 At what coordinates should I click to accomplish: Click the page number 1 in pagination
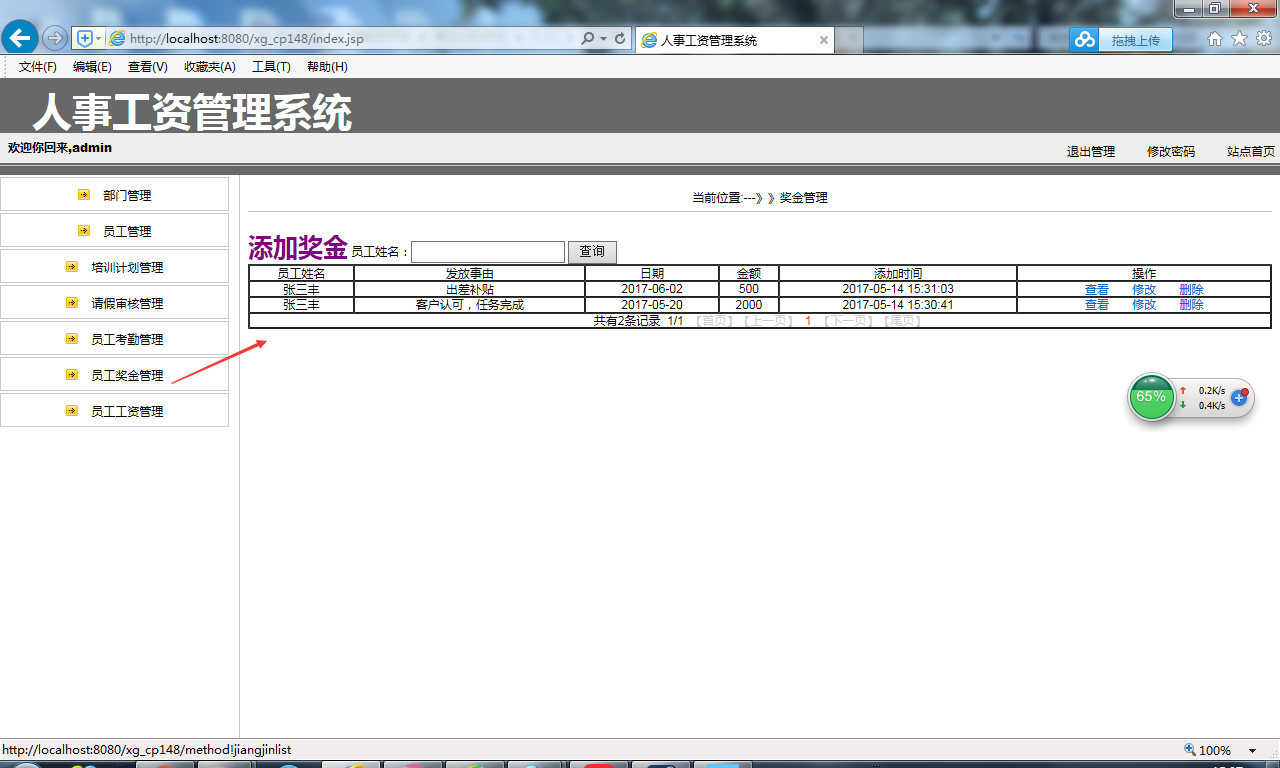(808, 321)
